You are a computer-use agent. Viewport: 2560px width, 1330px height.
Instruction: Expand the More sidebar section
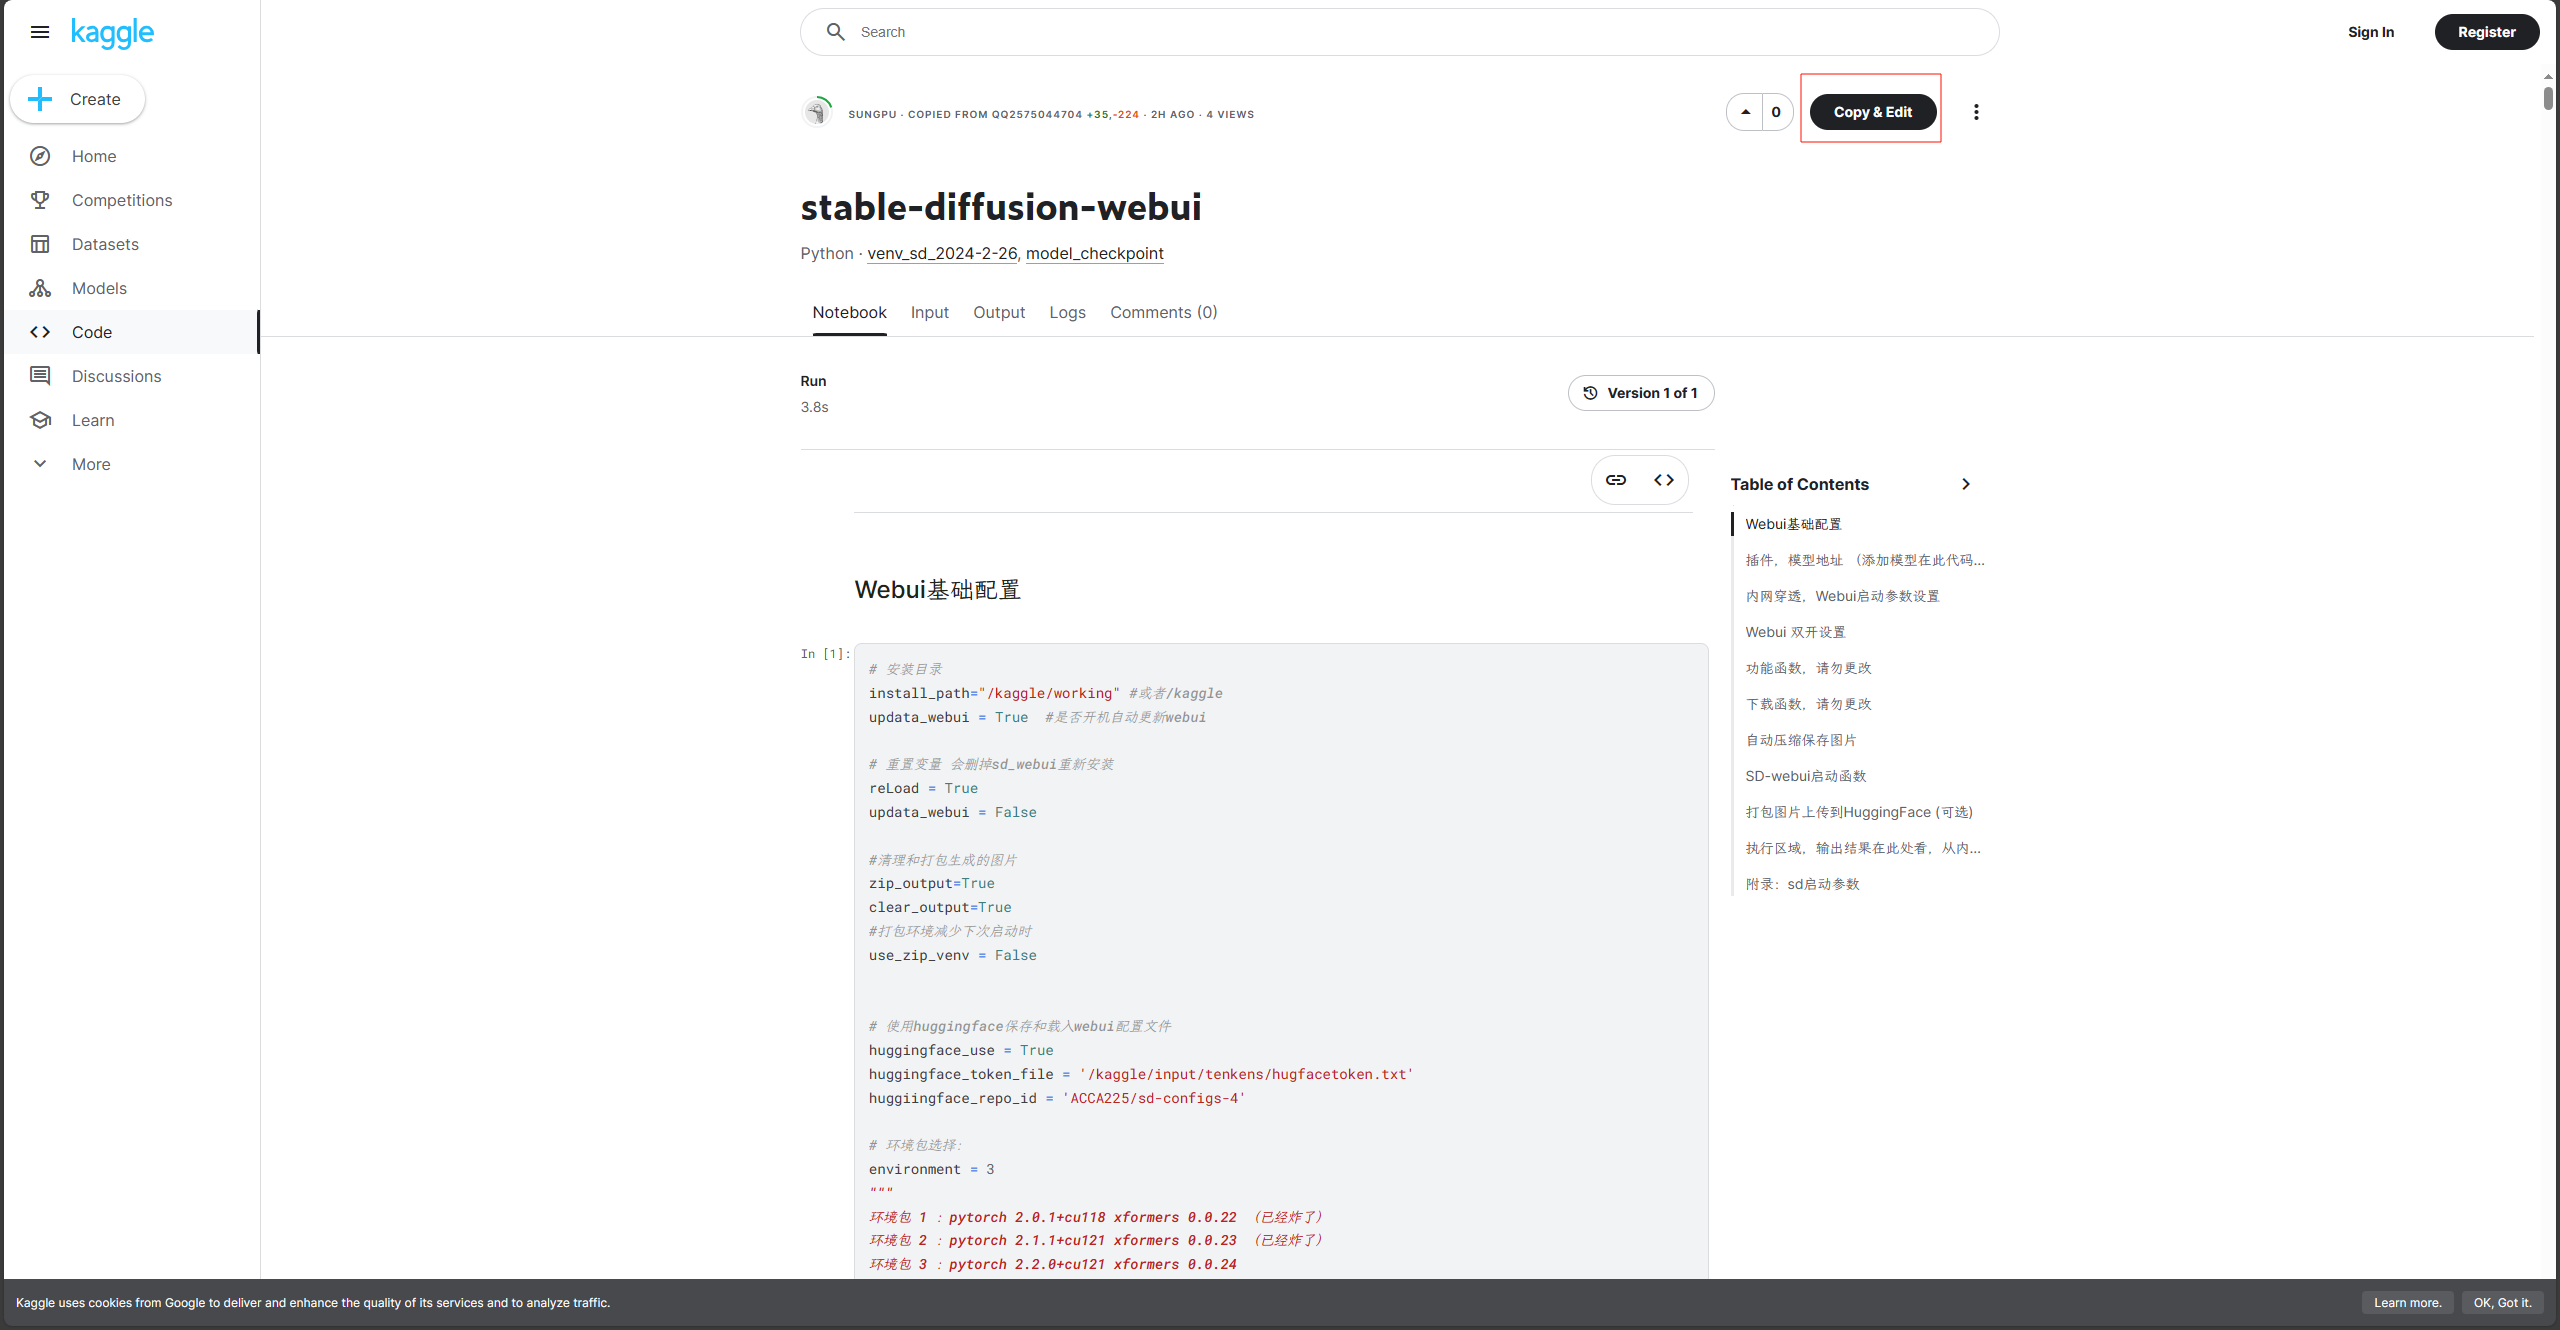click(x=90, y=464)
